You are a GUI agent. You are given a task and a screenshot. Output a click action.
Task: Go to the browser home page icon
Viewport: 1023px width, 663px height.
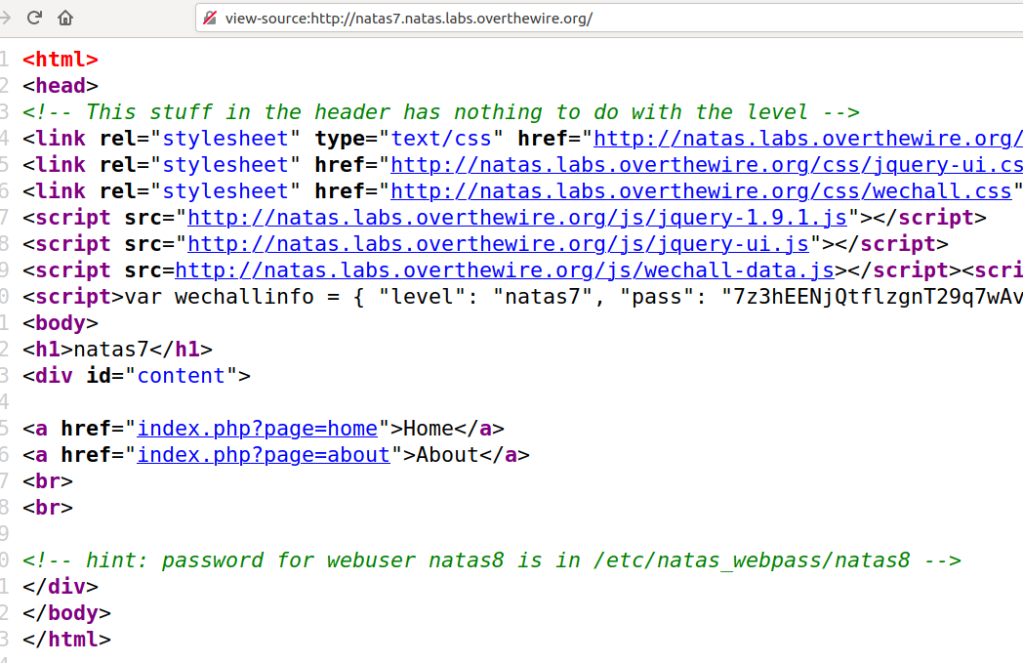tap(65, 18)
